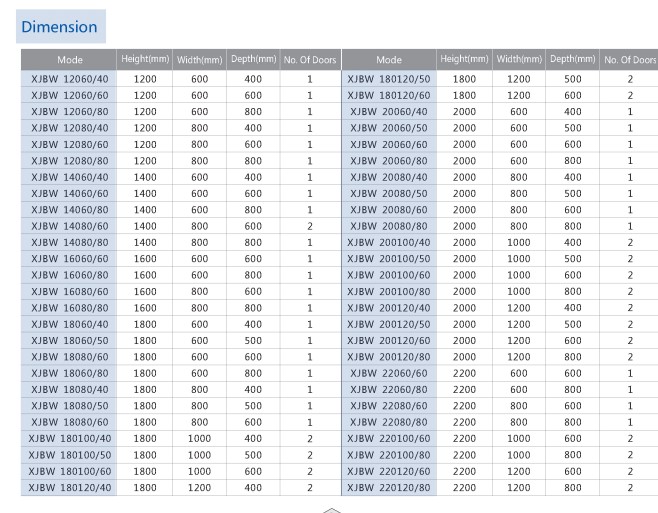Screen dimensions: 658x513
Task: Choose the XJBW 12080/80 model cell
Action: click(x=69, y=161)
